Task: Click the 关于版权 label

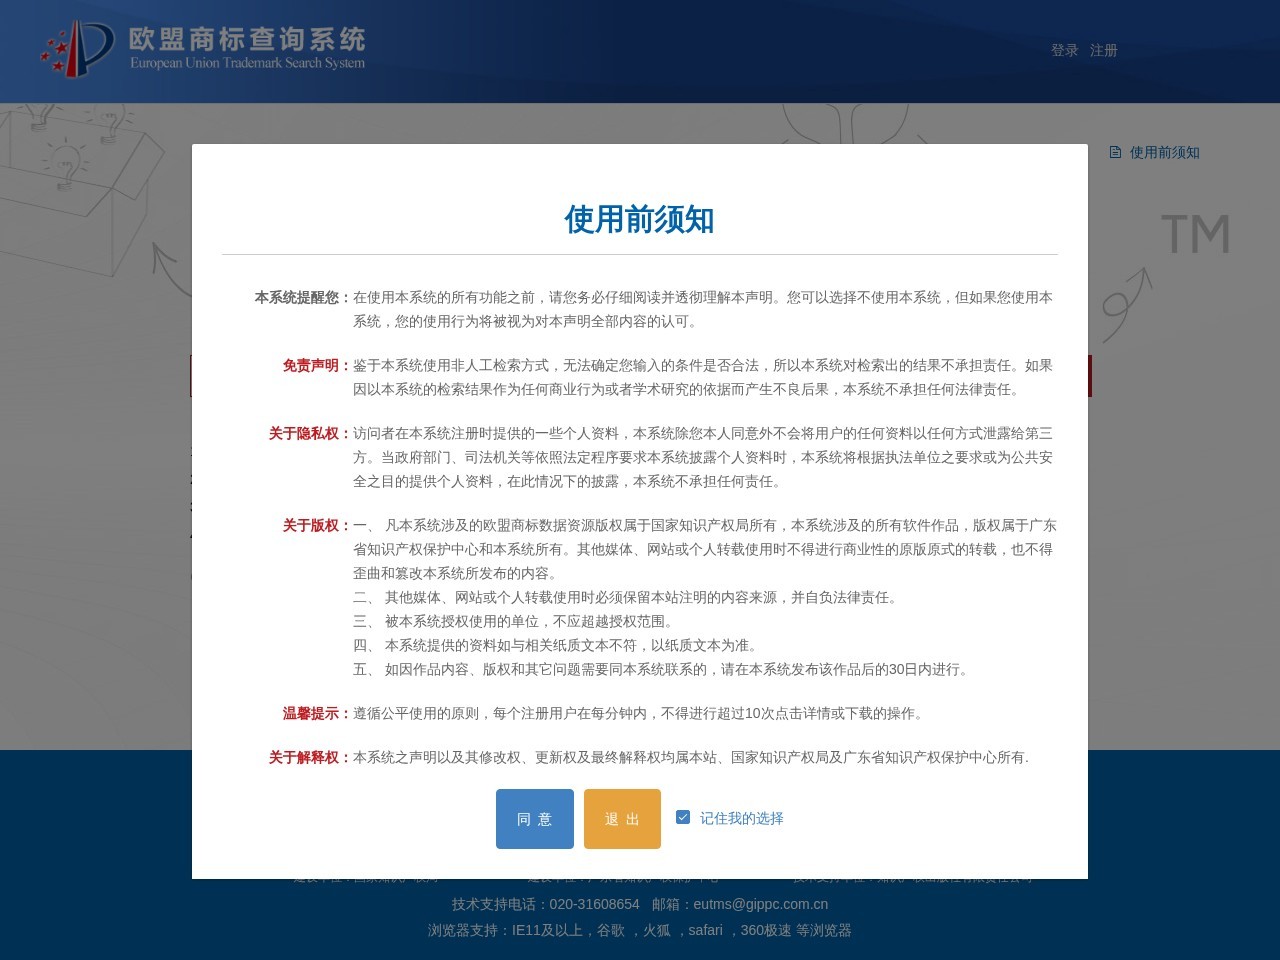Action: click(x=317, y=525)
